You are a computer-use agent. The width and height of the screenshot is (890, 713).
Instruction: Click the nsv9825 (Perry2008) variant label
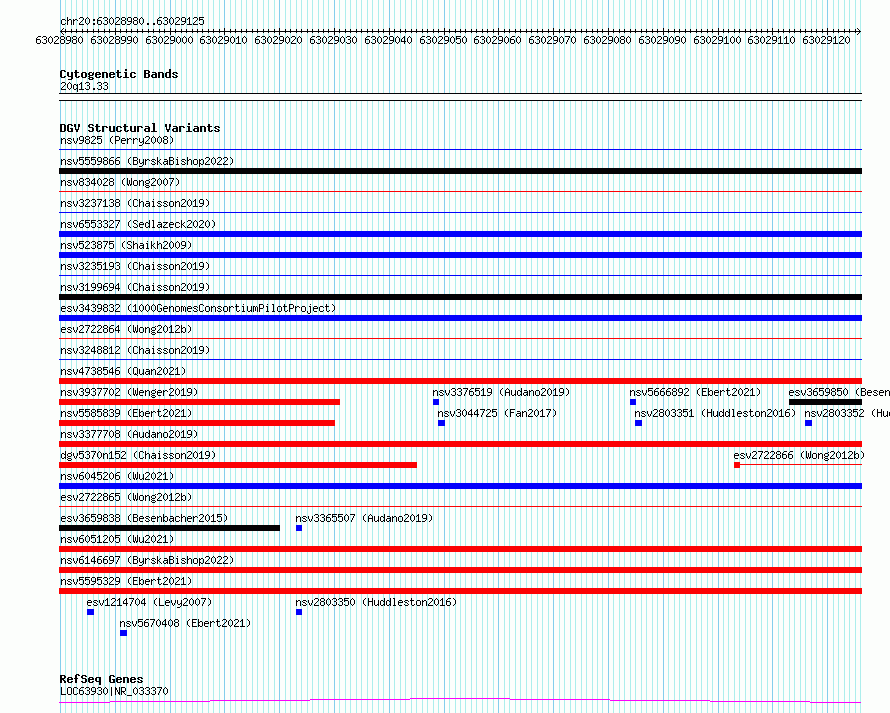[x=117, y=140]
